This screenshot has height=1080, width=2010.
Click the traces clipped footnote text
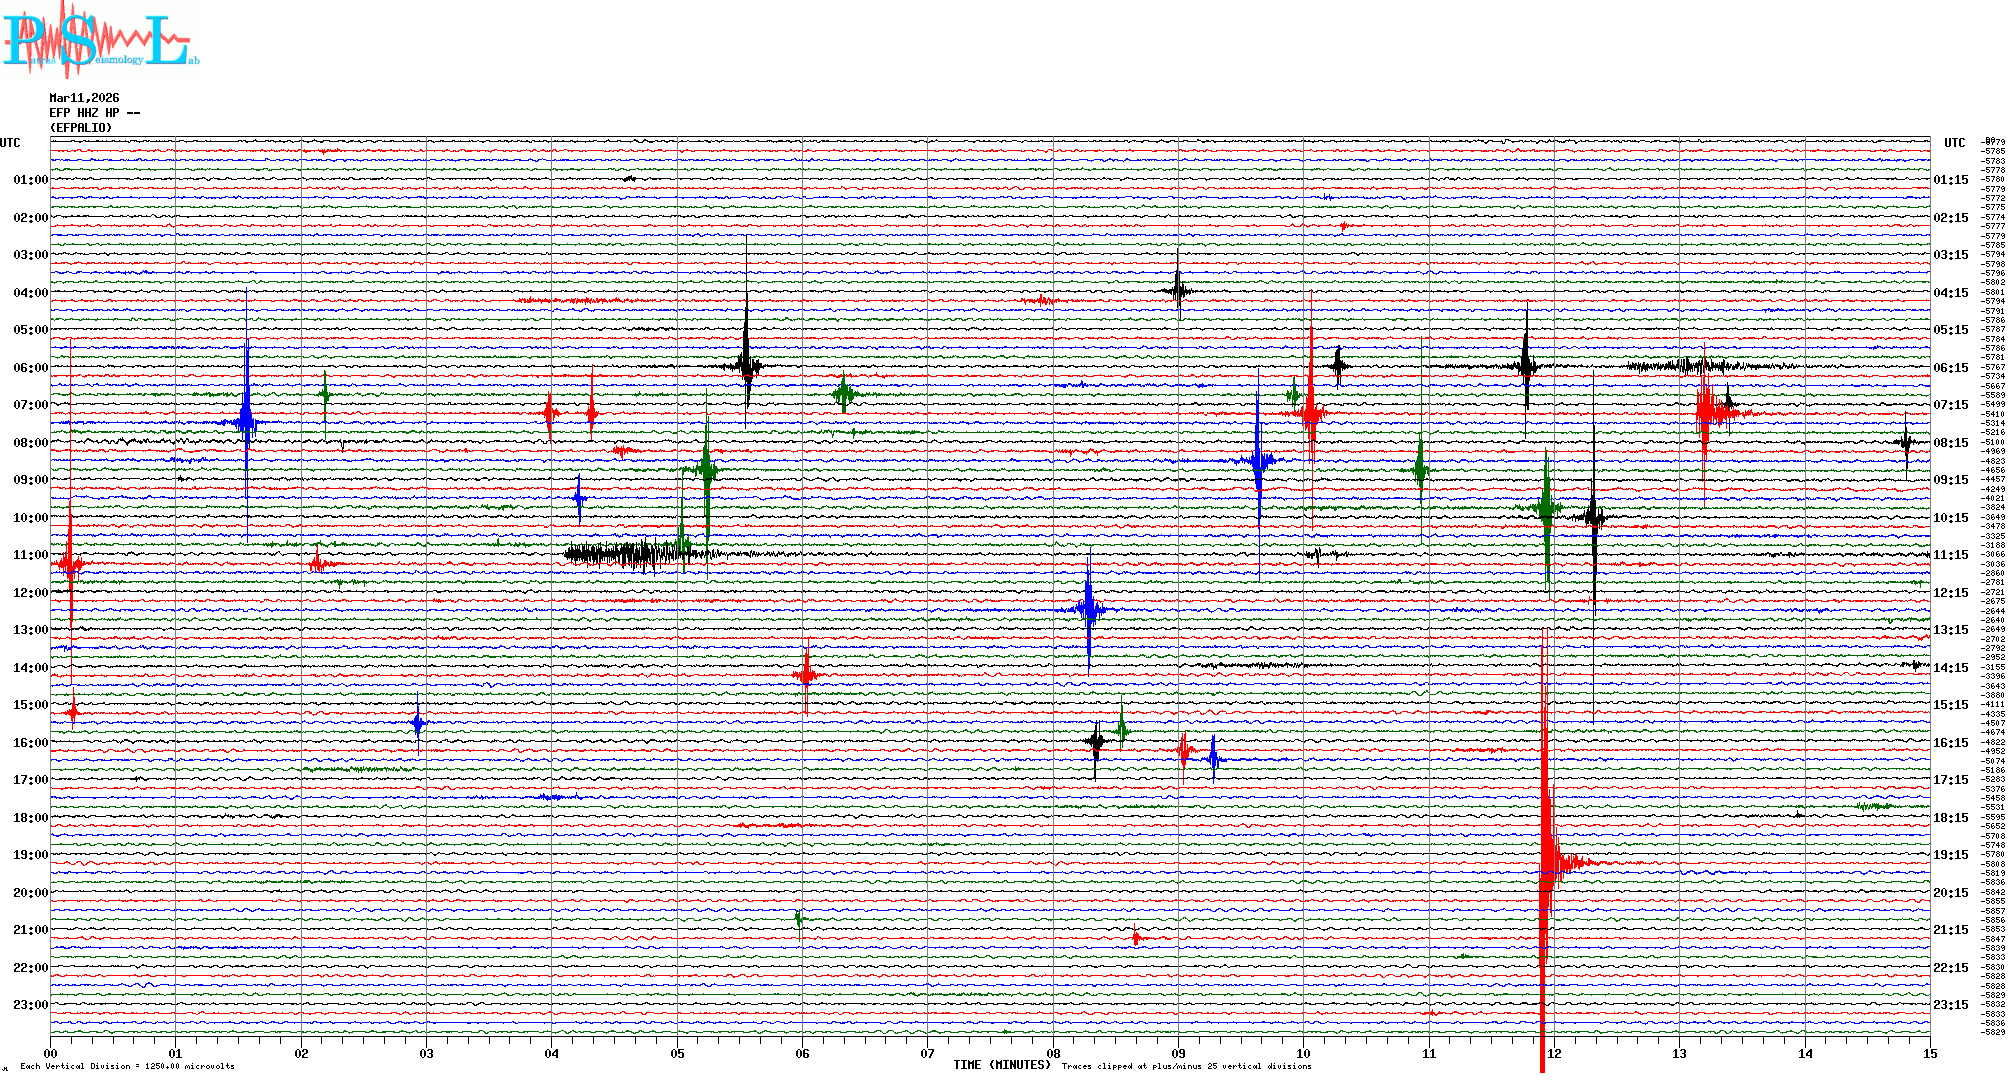point(1186,1066)
